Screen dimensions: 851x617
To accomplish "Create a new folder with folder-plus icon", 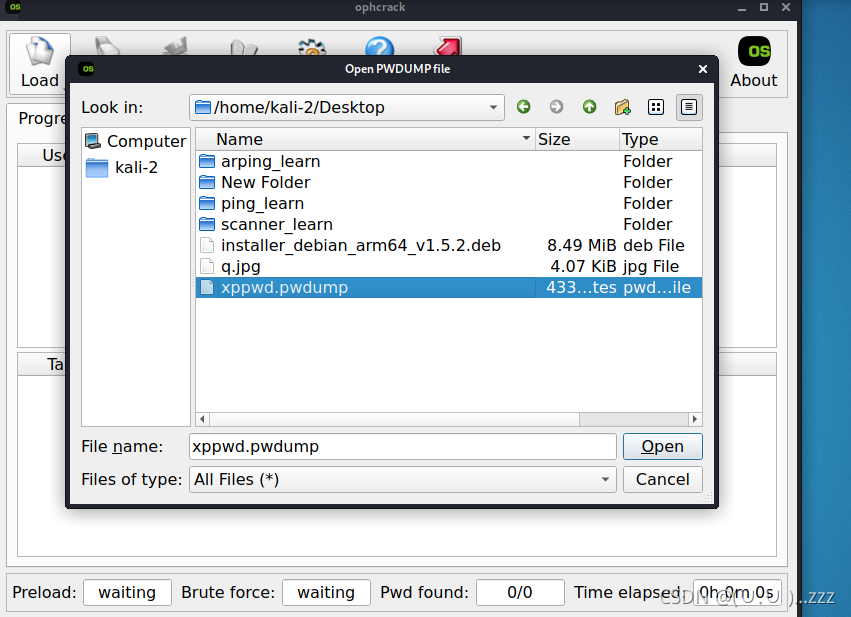I will (623, 107).
